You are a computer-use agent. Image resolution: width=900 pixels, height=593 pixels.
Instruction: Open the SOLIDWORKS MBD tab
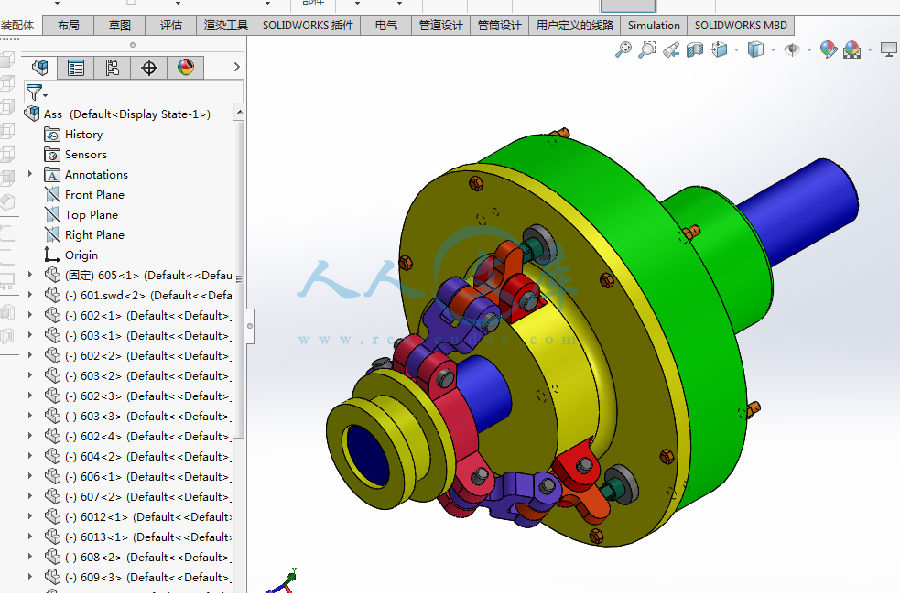pyautogui.click(x=740, y=25)
